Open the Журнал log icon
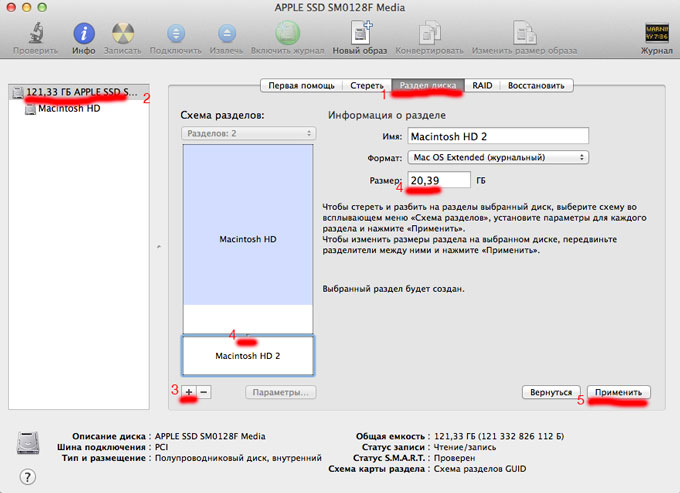This screenshot has width=680, height=493. pyautogui.click(x=657, y=33)
